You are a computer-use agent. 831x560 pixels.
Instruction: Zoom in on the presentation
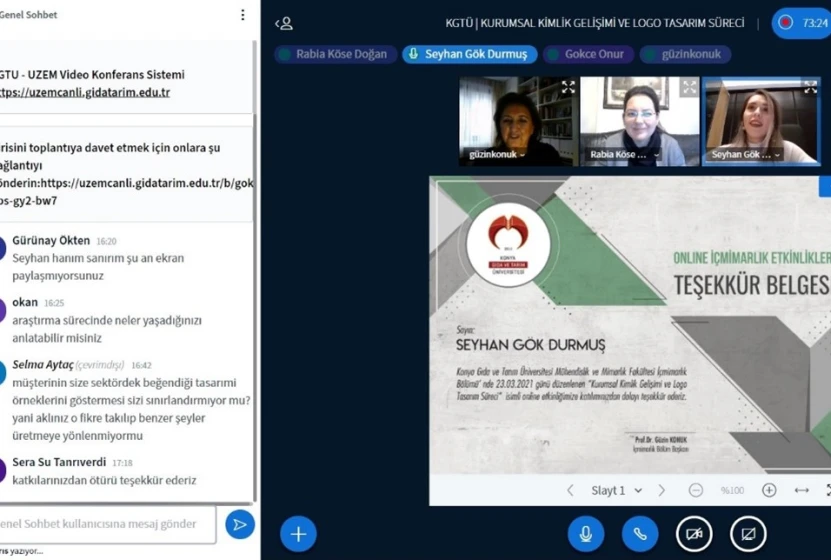tap(769, 490)
